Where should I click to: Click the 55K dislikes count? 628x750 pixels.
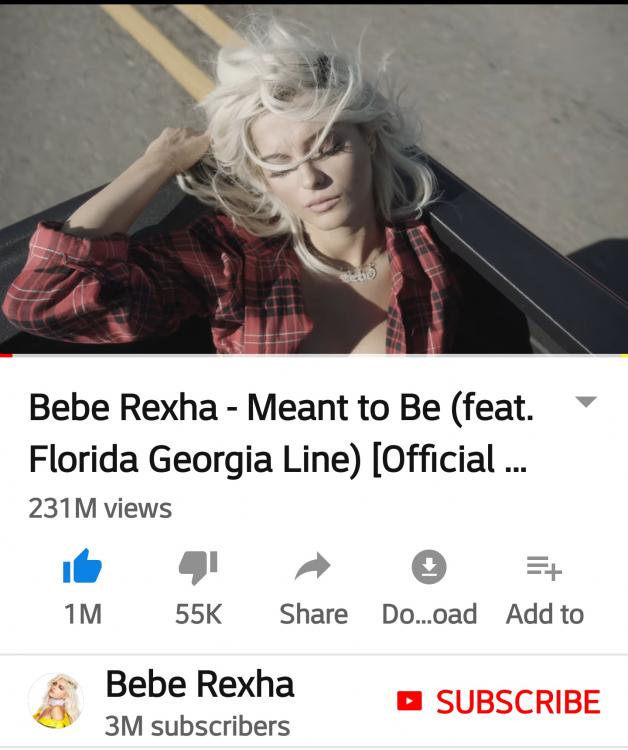(x=198, y=614)
